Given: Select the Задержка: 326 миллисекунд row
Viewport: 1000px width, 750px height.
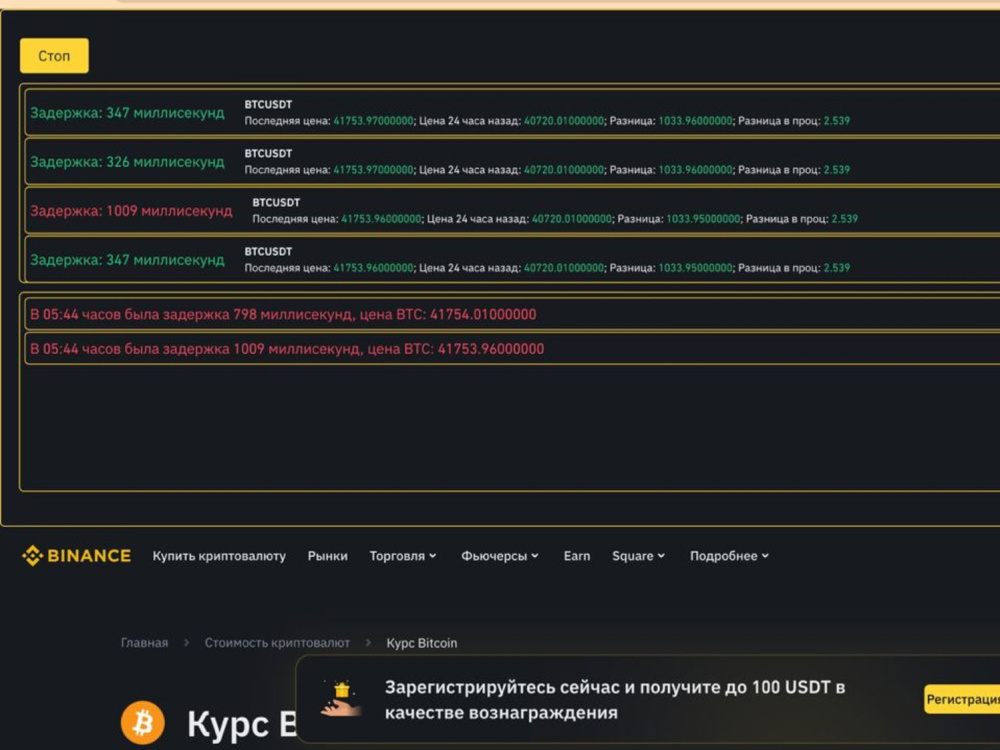Looking at the screenshot, I should point(512,161).
